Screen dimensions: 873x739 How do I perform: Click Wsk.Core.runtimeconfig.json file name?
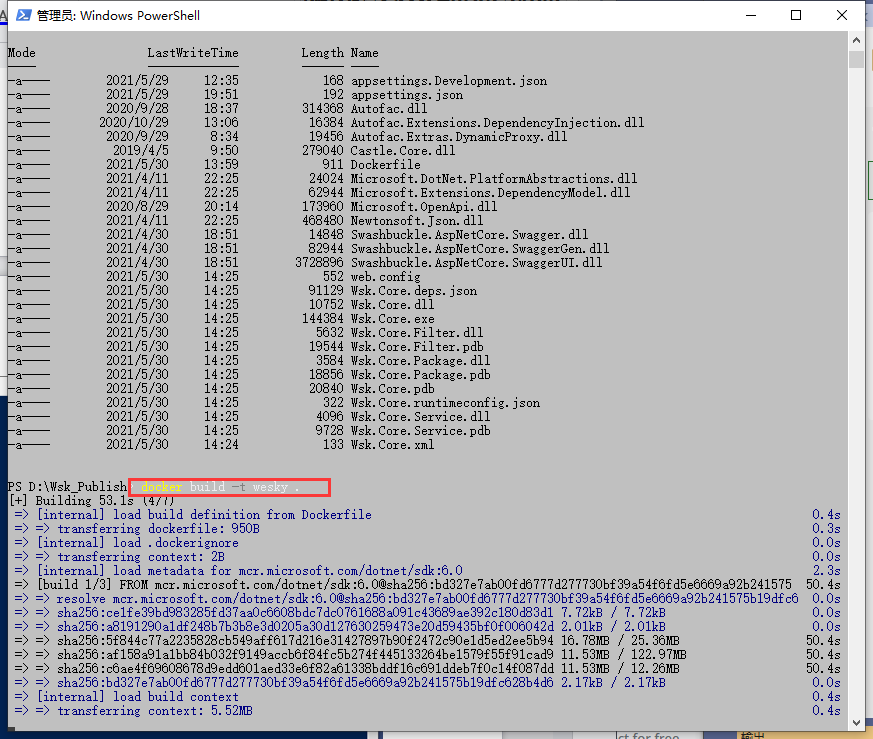tap(445, 403)
